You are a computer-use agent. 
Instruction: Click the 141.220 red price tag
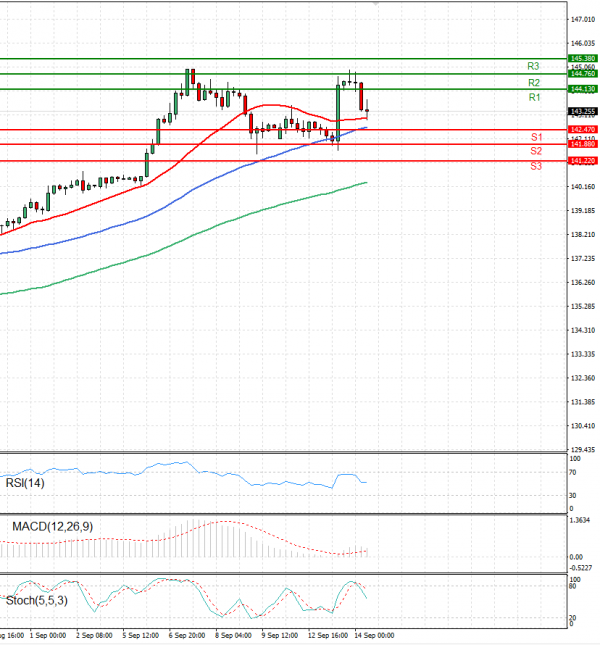(x=582, y=160)
